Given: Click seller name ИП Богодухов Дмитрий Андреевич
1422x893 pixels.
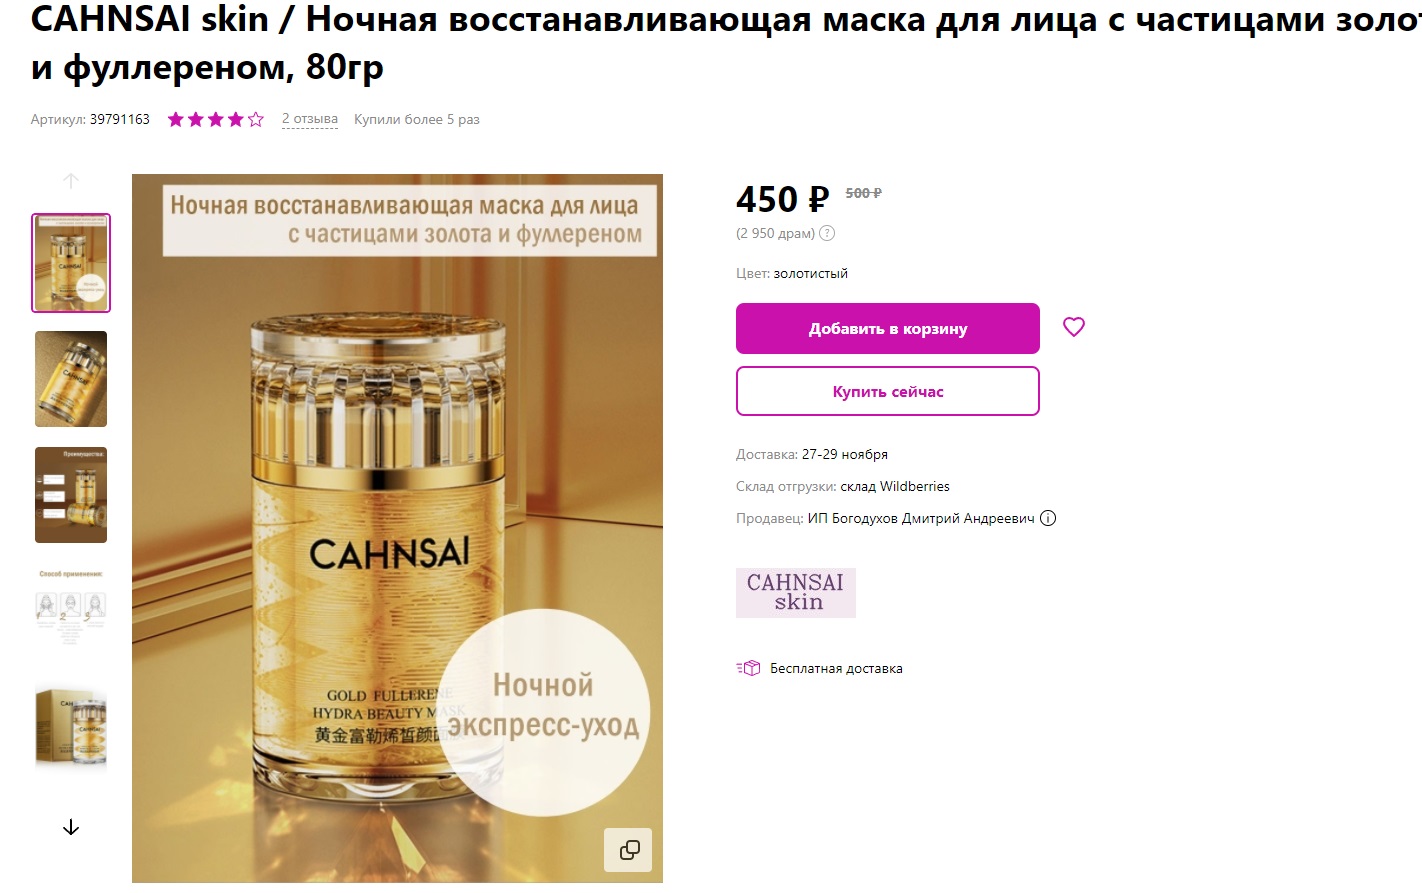Looking at the screenshot, I should [921, 518].
